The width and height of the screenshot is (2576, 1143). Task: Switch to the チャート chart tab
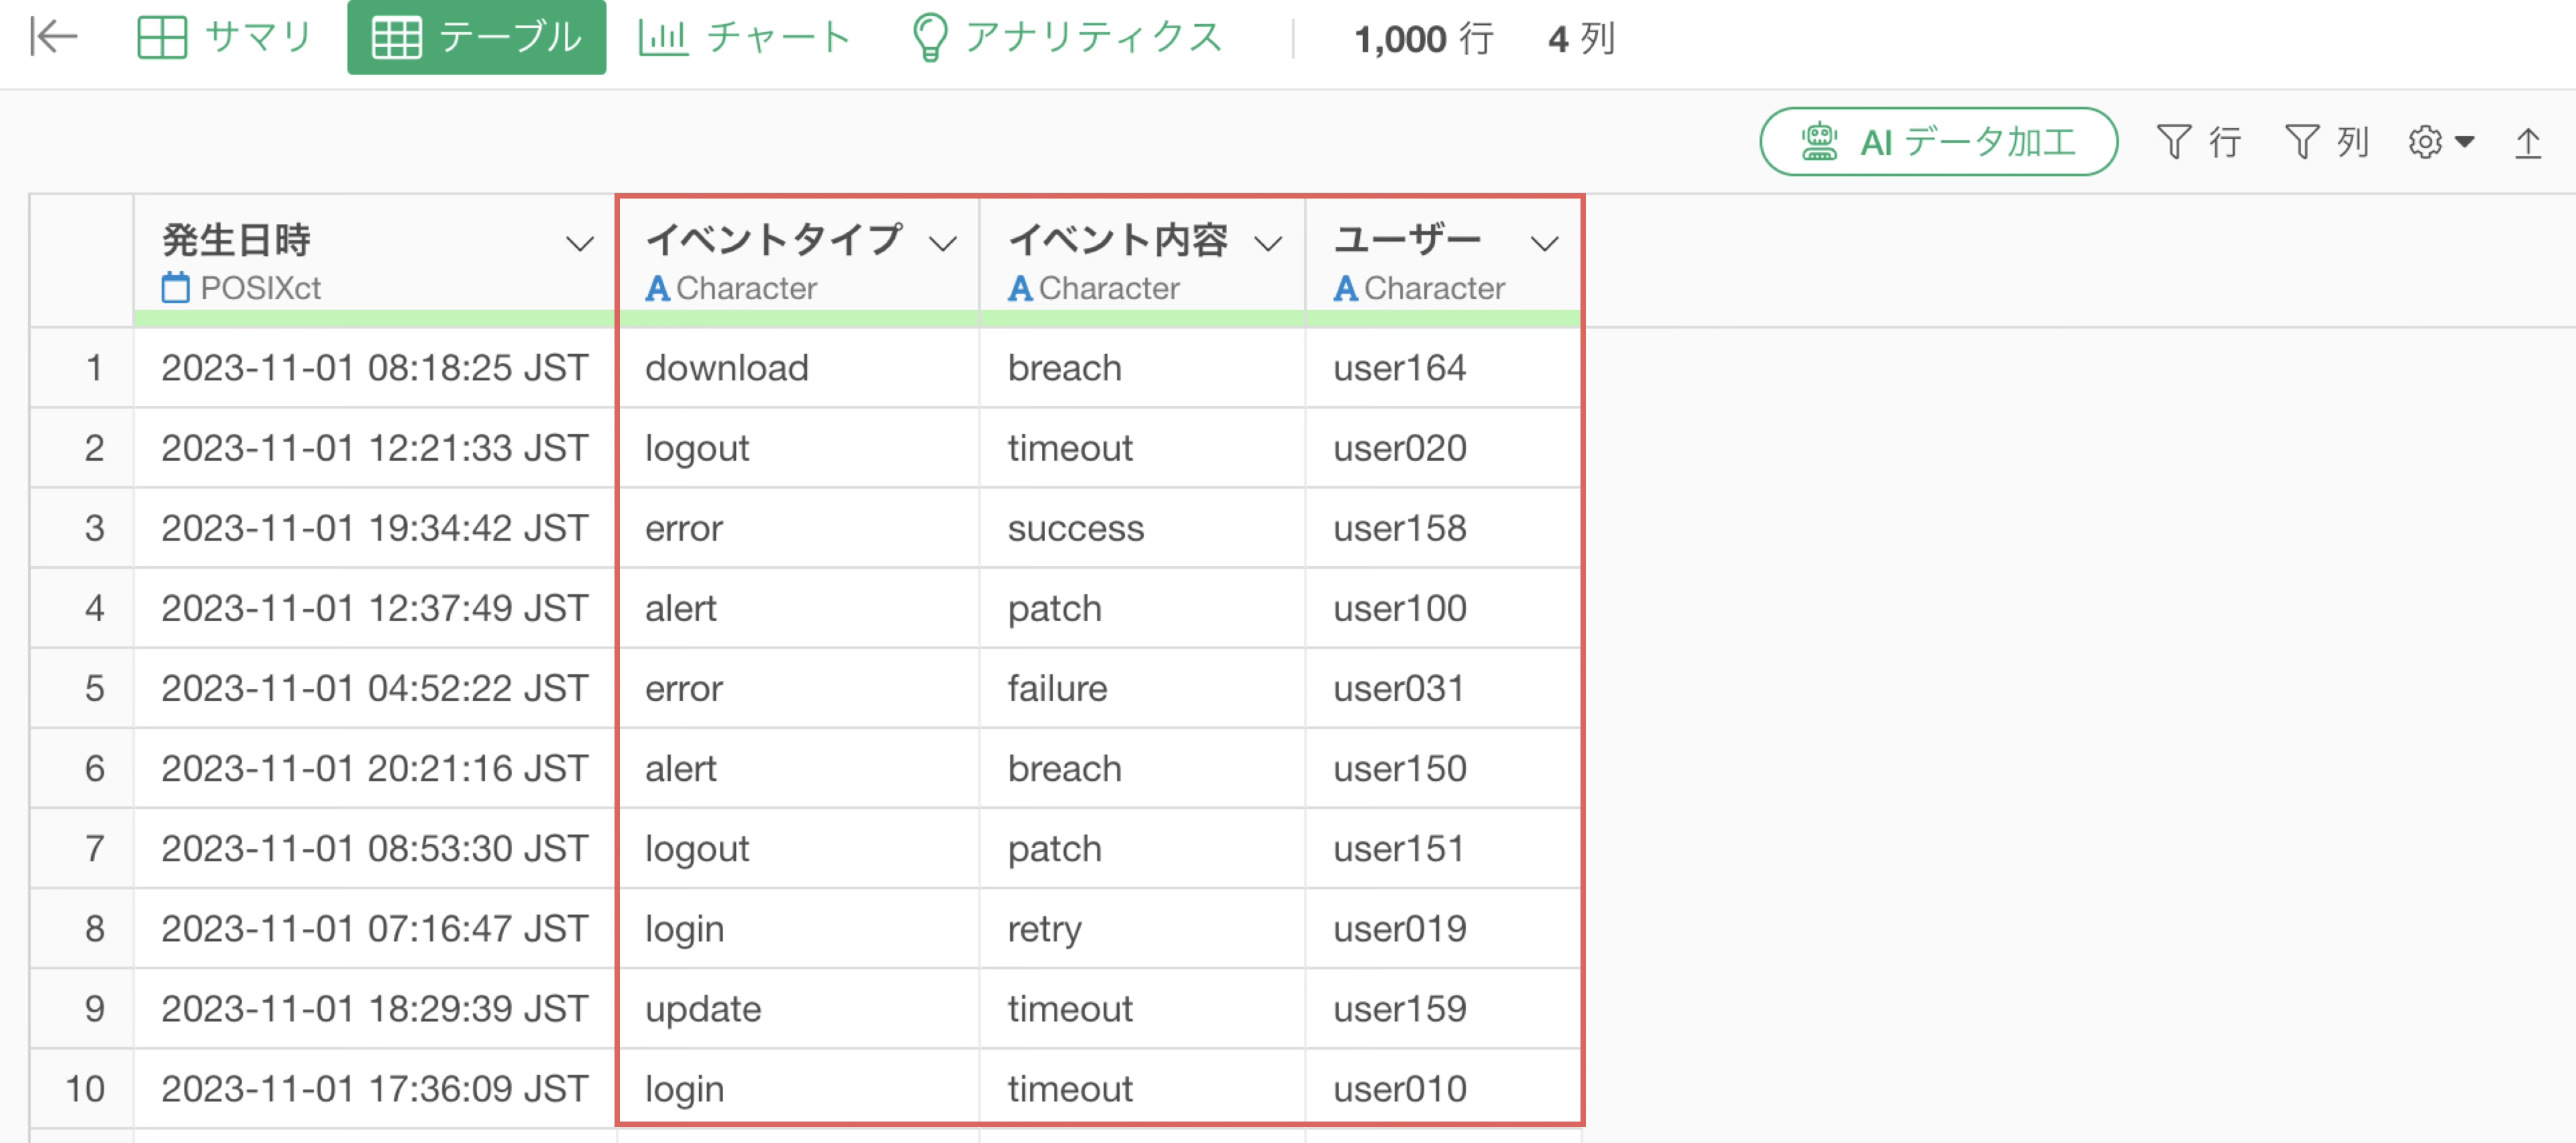click(744, 38)
